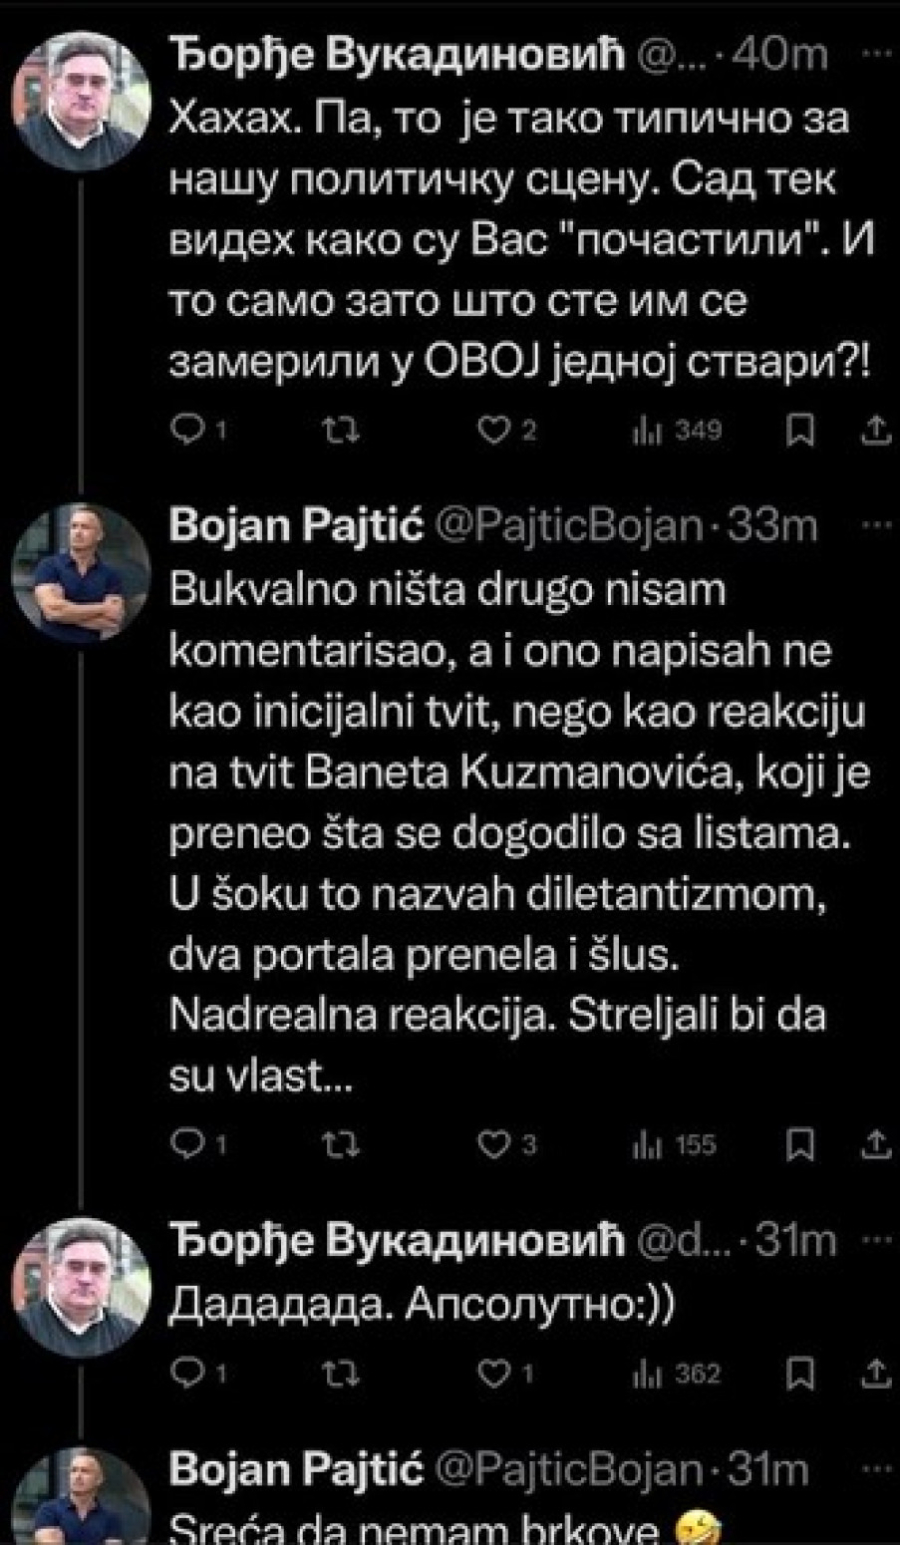Bookmark Vukadinović's 40m tweet
This screenshot has width=900, height=1545.
click(799, 431)
